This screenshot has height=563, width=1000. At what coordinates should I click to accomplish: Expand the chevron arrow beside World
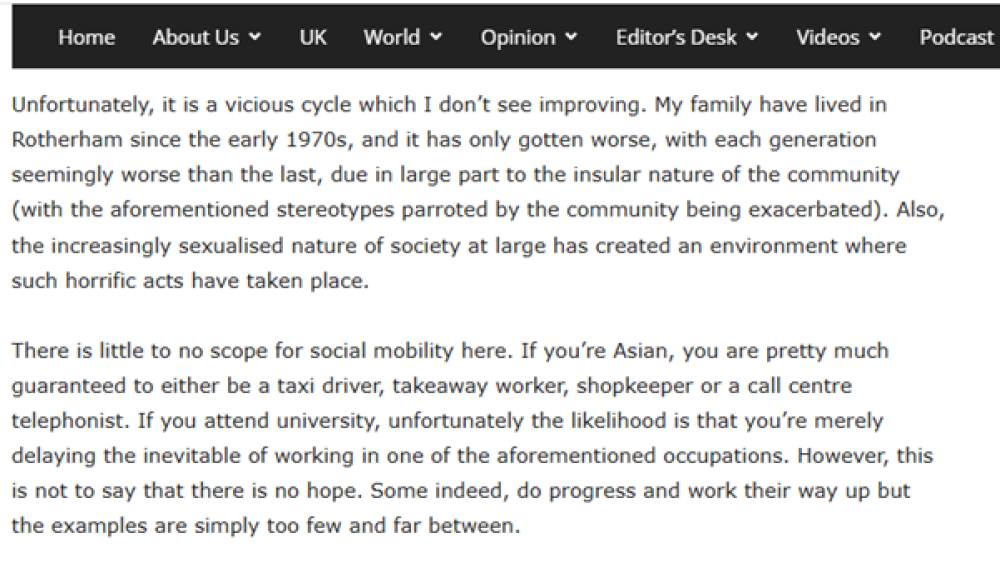[436, 38]
